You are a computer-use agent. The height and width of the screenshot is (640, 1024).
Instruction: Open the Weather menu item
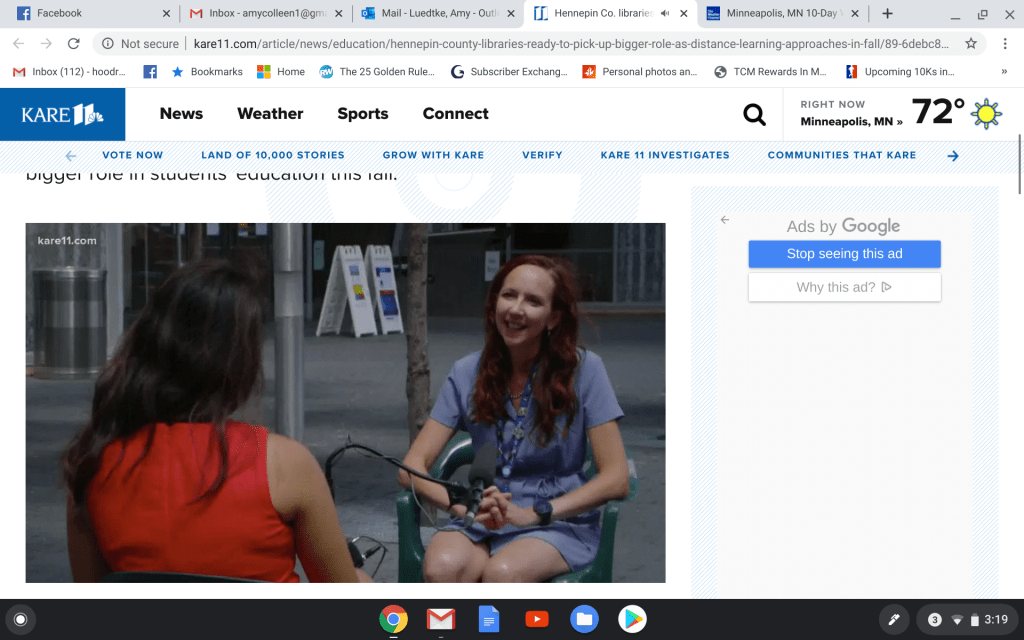click(270, 114)
